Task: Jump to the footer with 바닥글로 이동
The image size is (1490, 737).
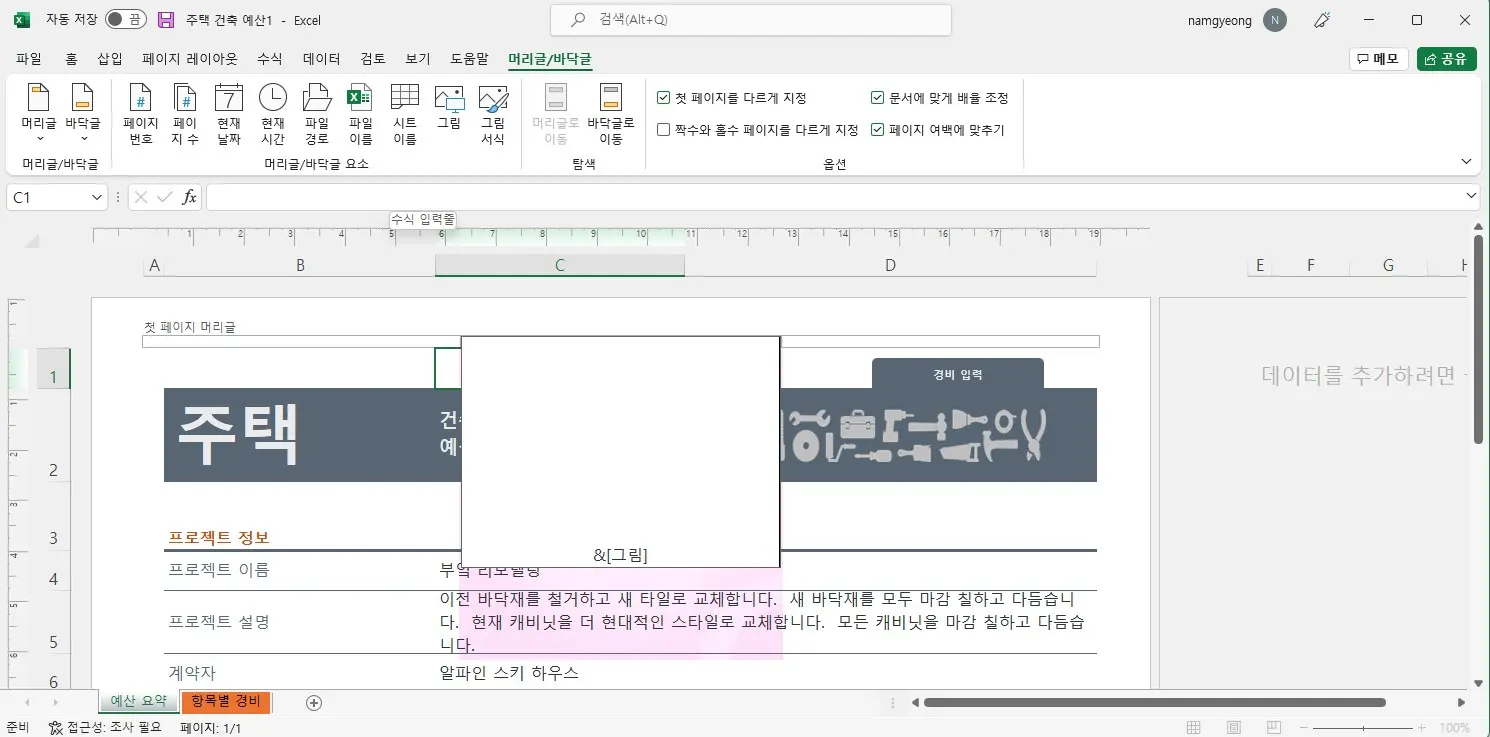Action: 611,110
